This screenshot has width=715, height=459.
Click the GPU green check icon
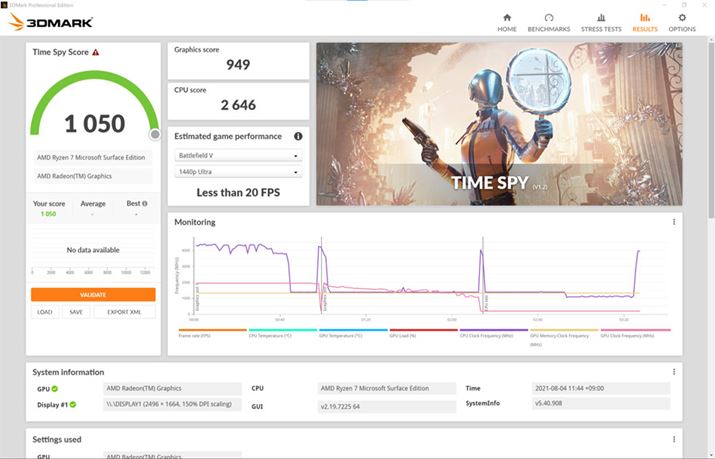point(55,389)
